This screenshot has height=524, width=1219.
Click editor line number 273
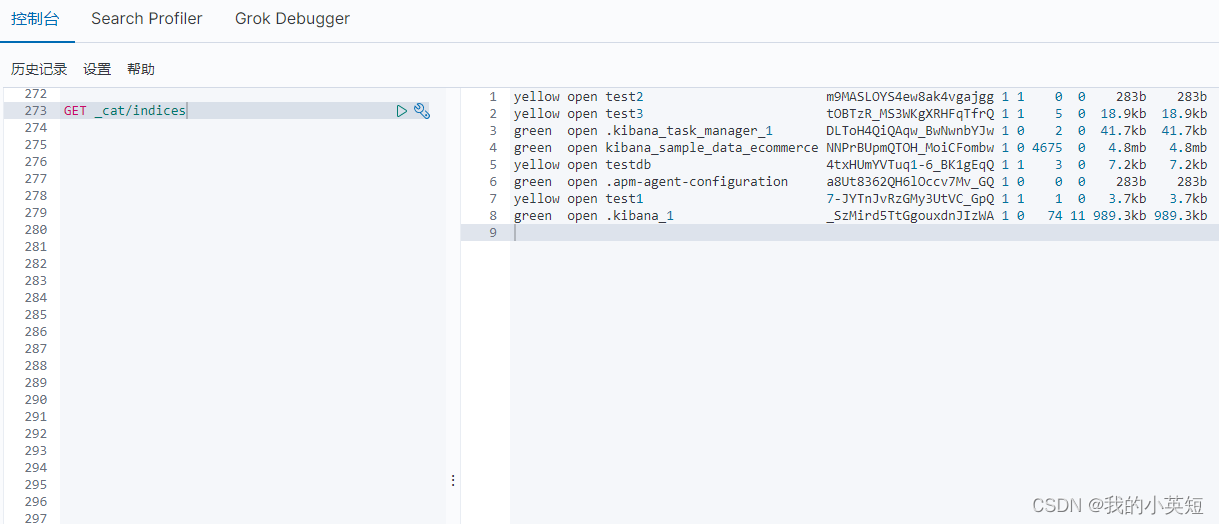36,111
